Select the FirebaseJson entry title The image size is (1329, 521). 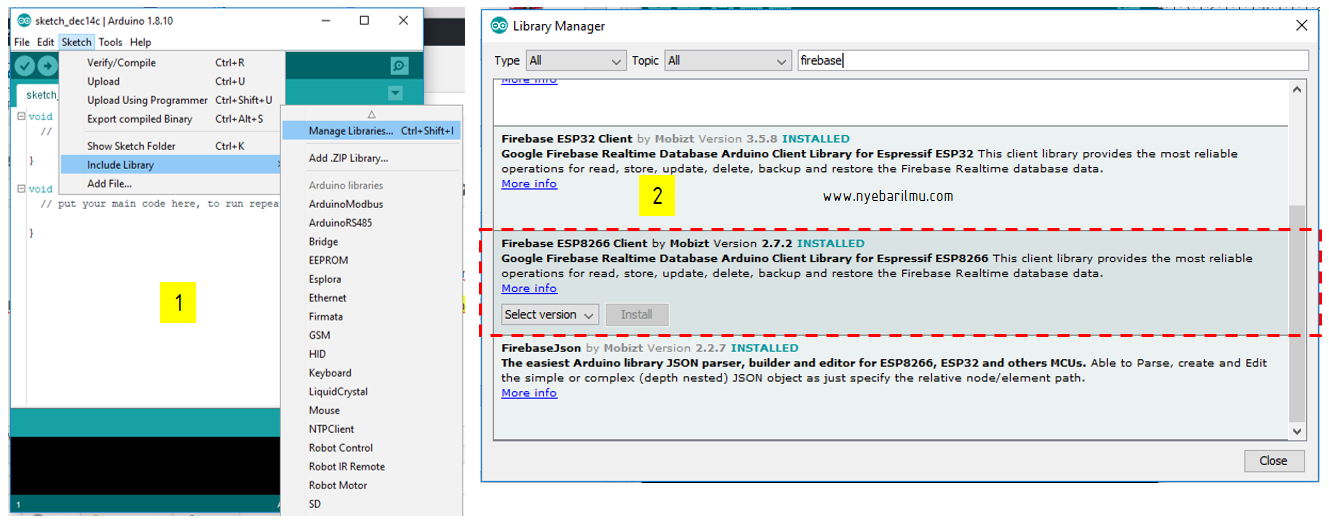541,348
